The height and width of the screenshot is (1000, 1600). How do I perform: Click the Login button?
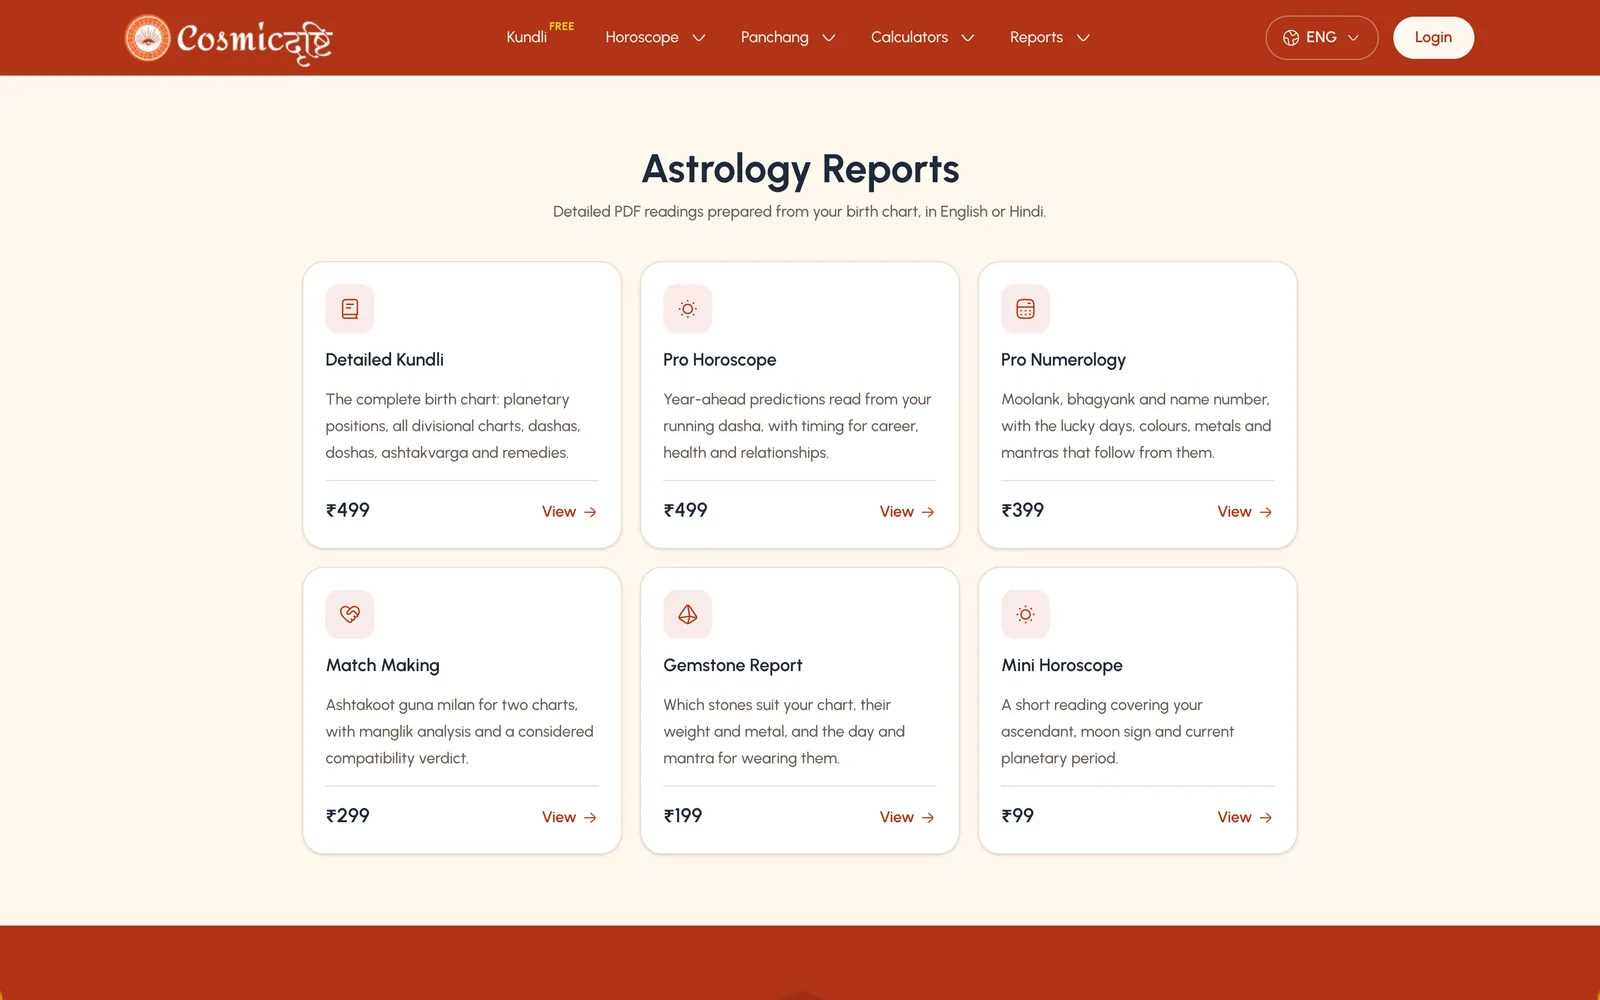coord(1433,38)
